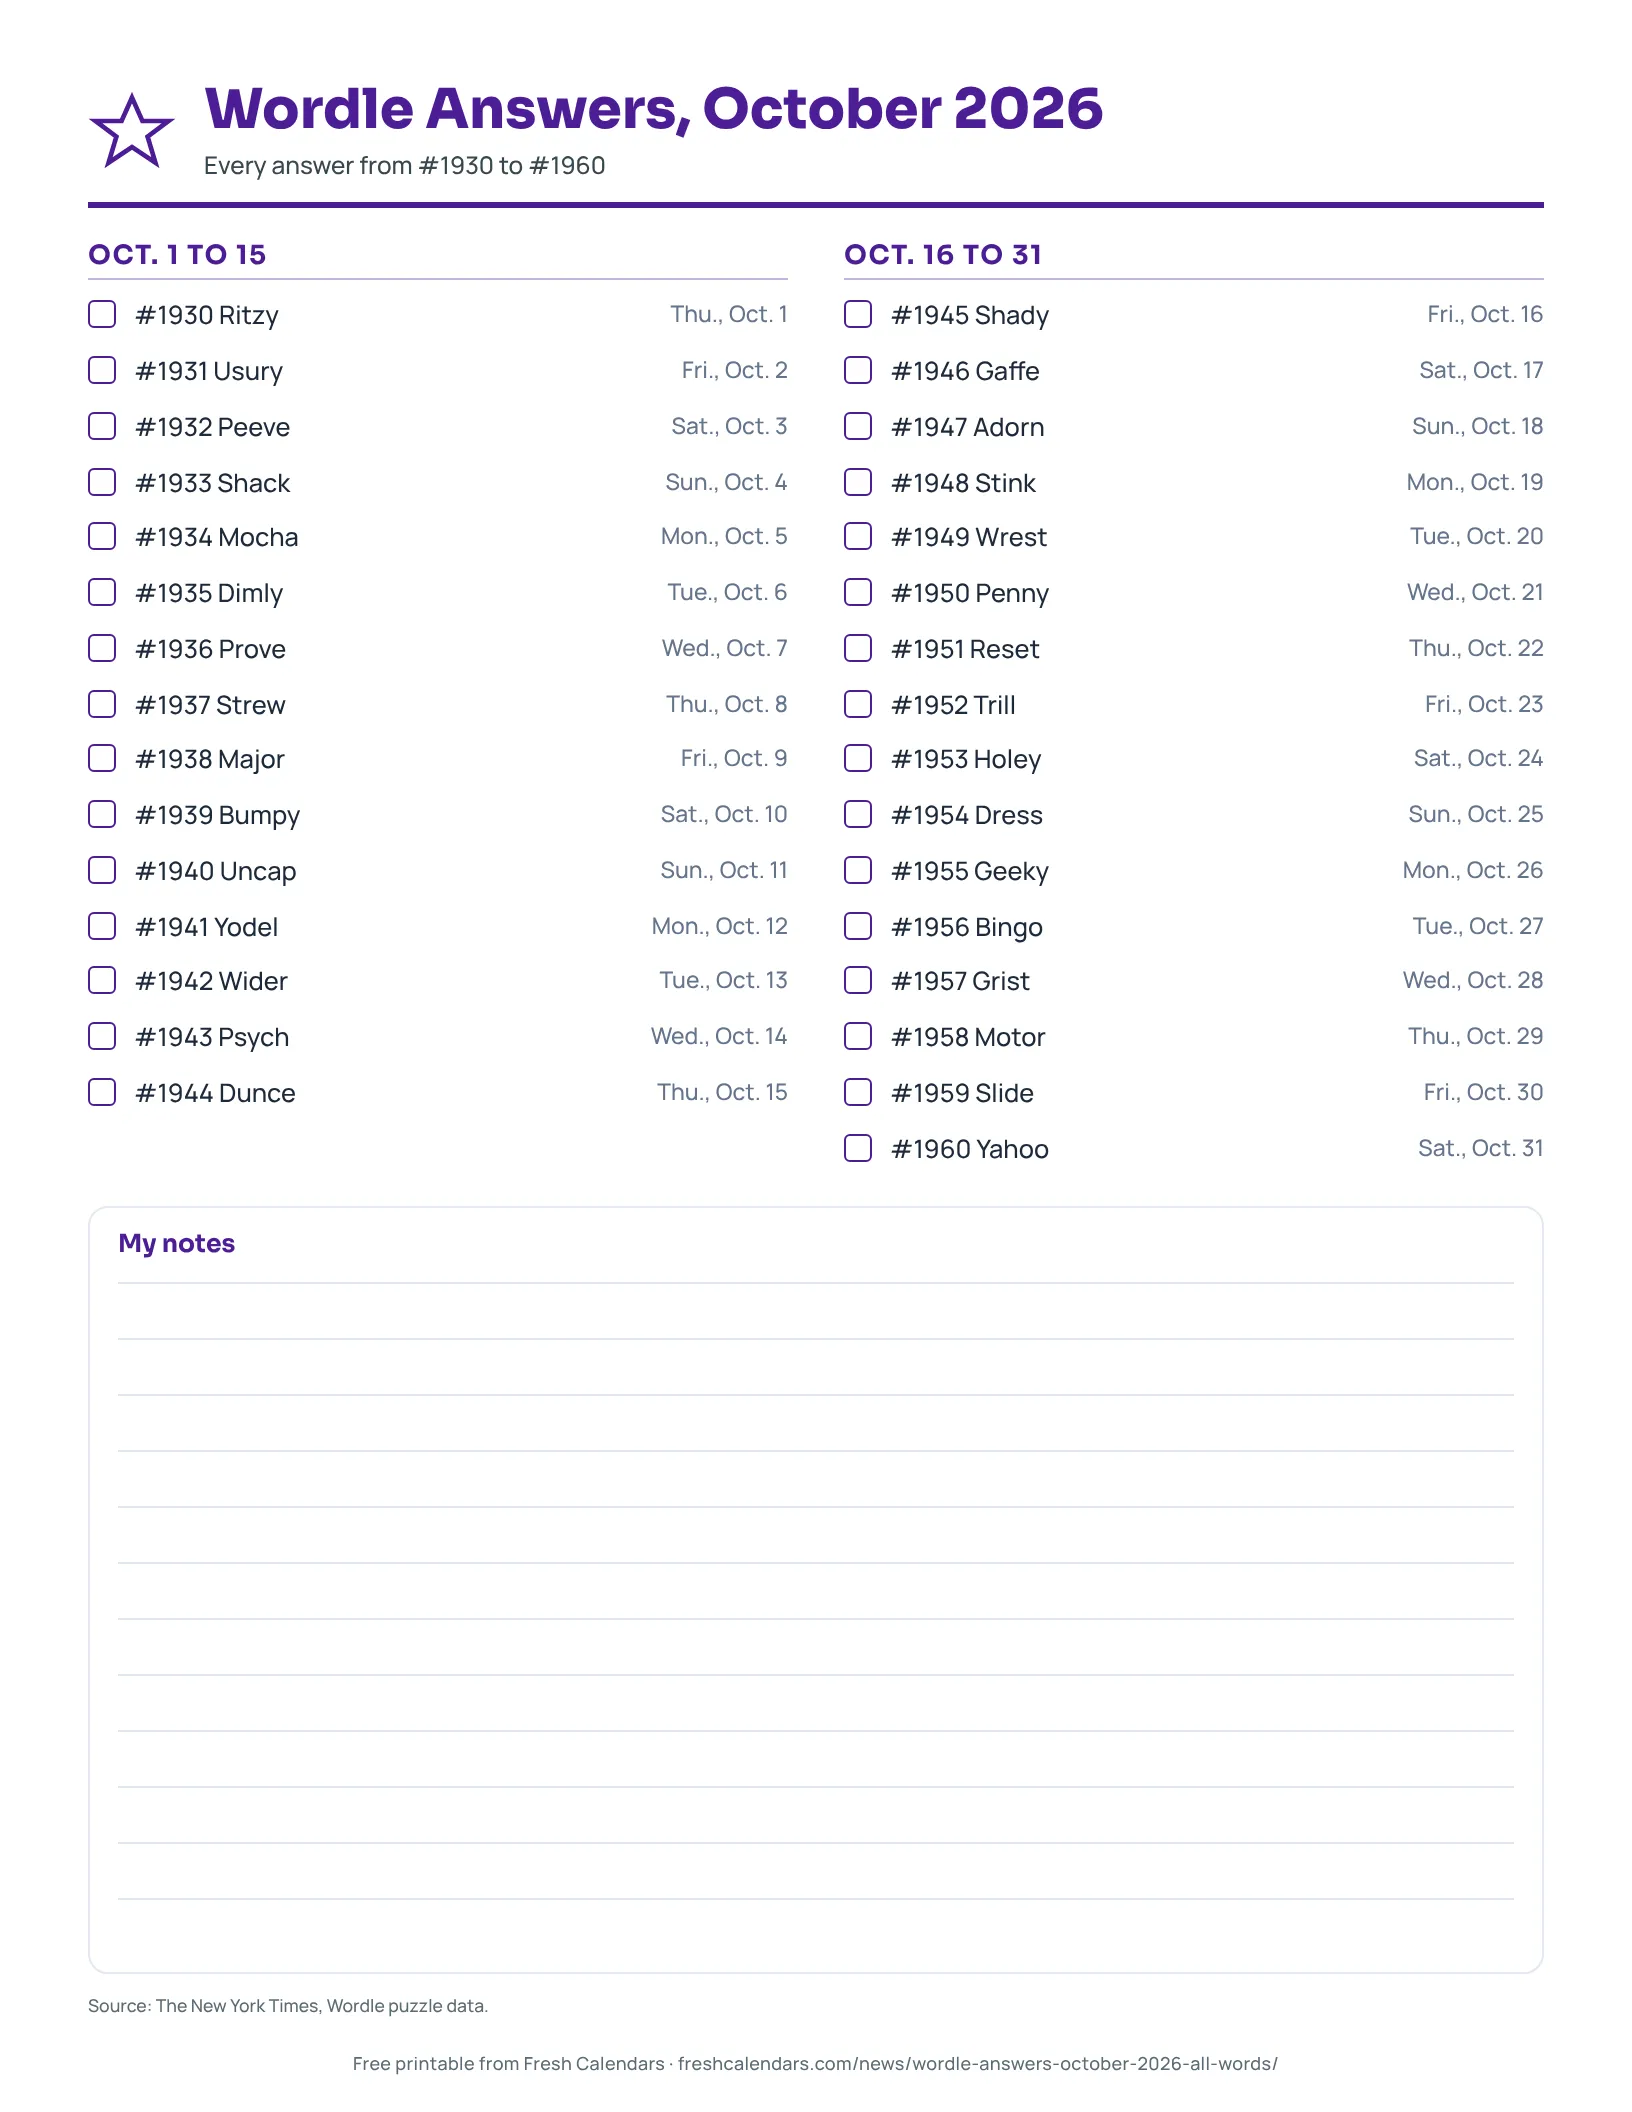Select the My notes heading
This screenshot has height=2112, width=1632.
click(177, 1244)
